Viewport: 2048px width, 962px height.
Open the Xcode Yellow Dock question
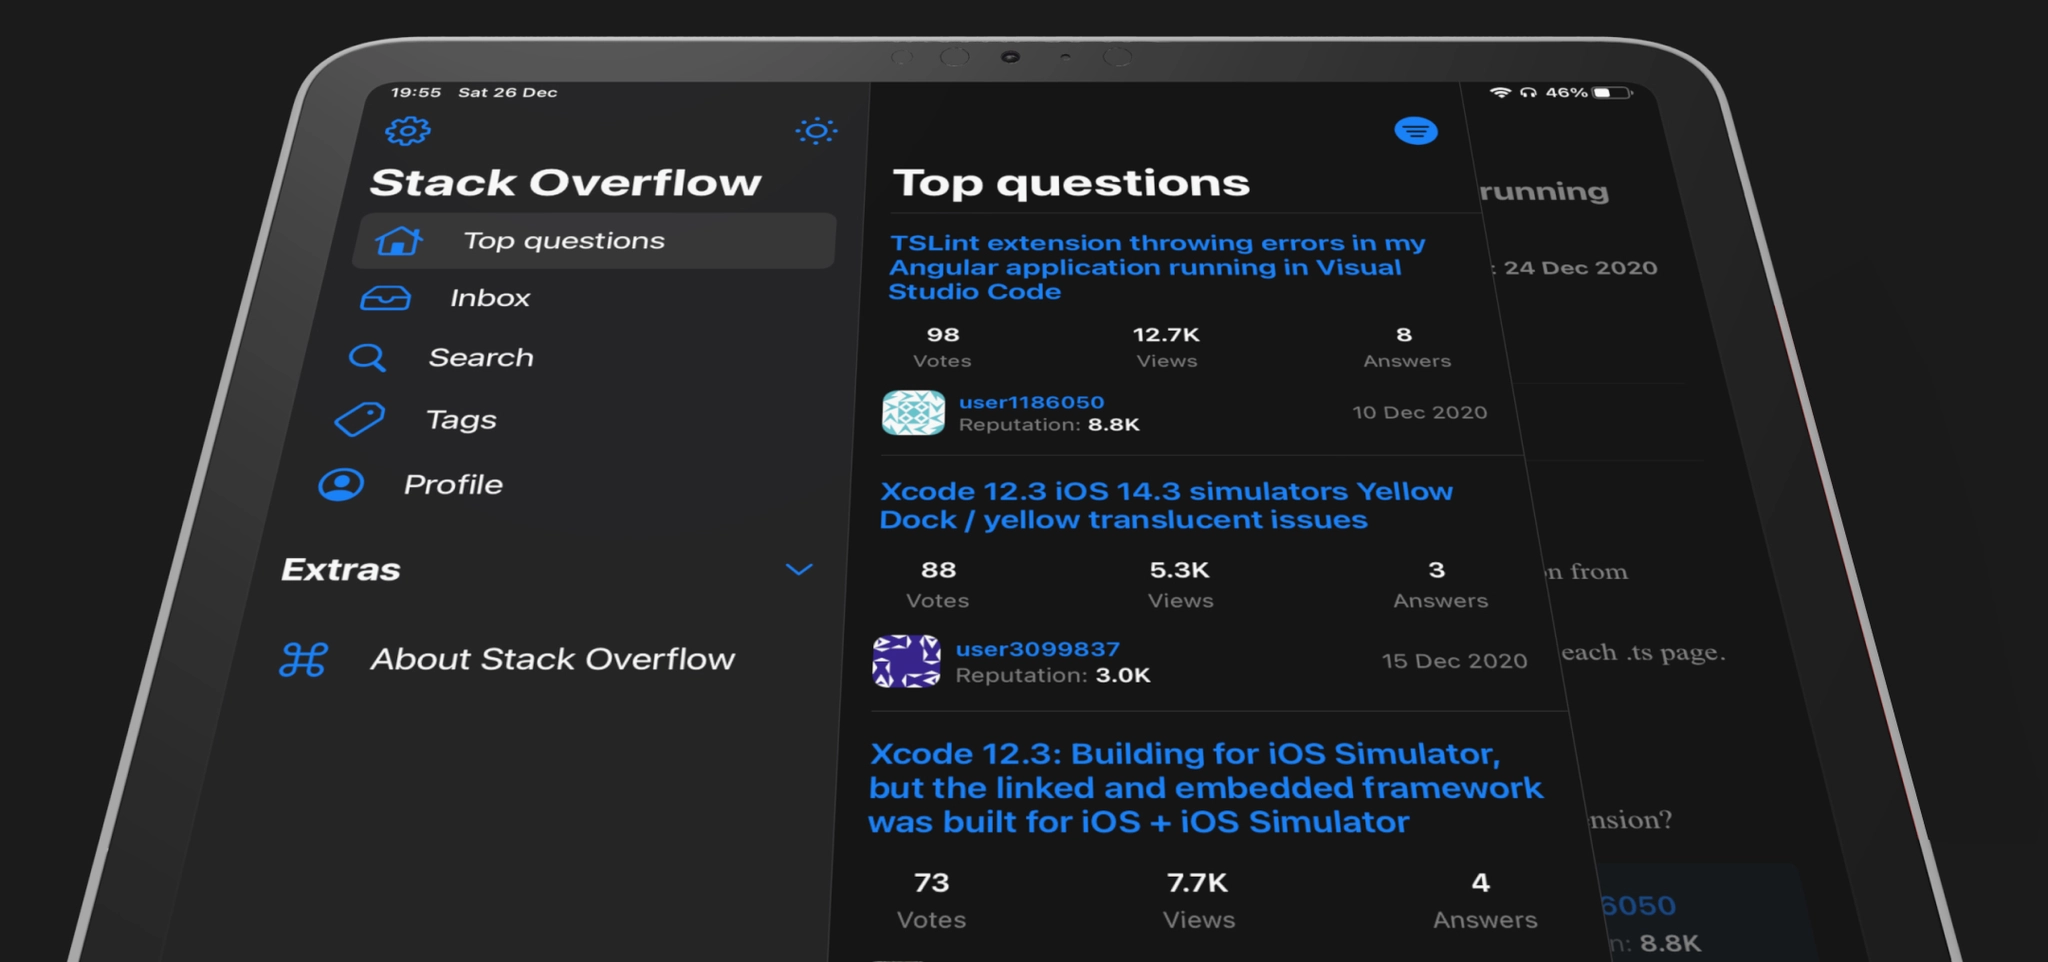(1166, 505)
